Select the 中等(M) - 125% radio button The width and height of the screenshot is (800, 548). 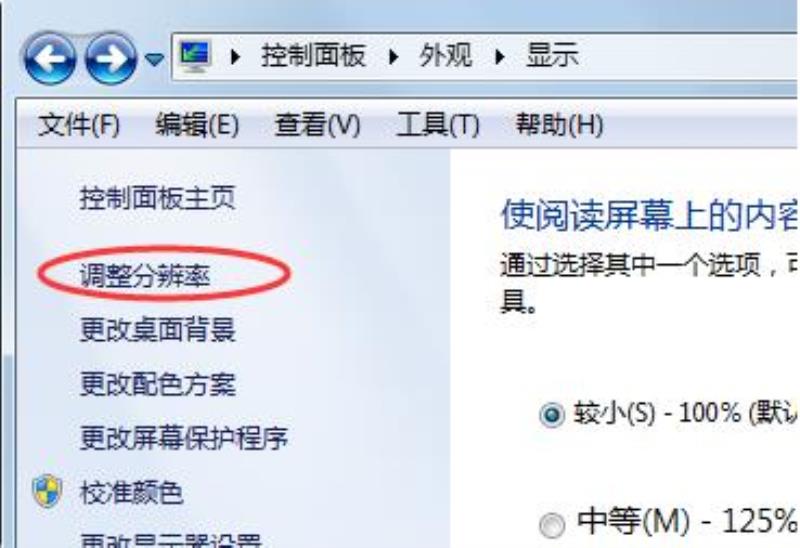point(552,525)
